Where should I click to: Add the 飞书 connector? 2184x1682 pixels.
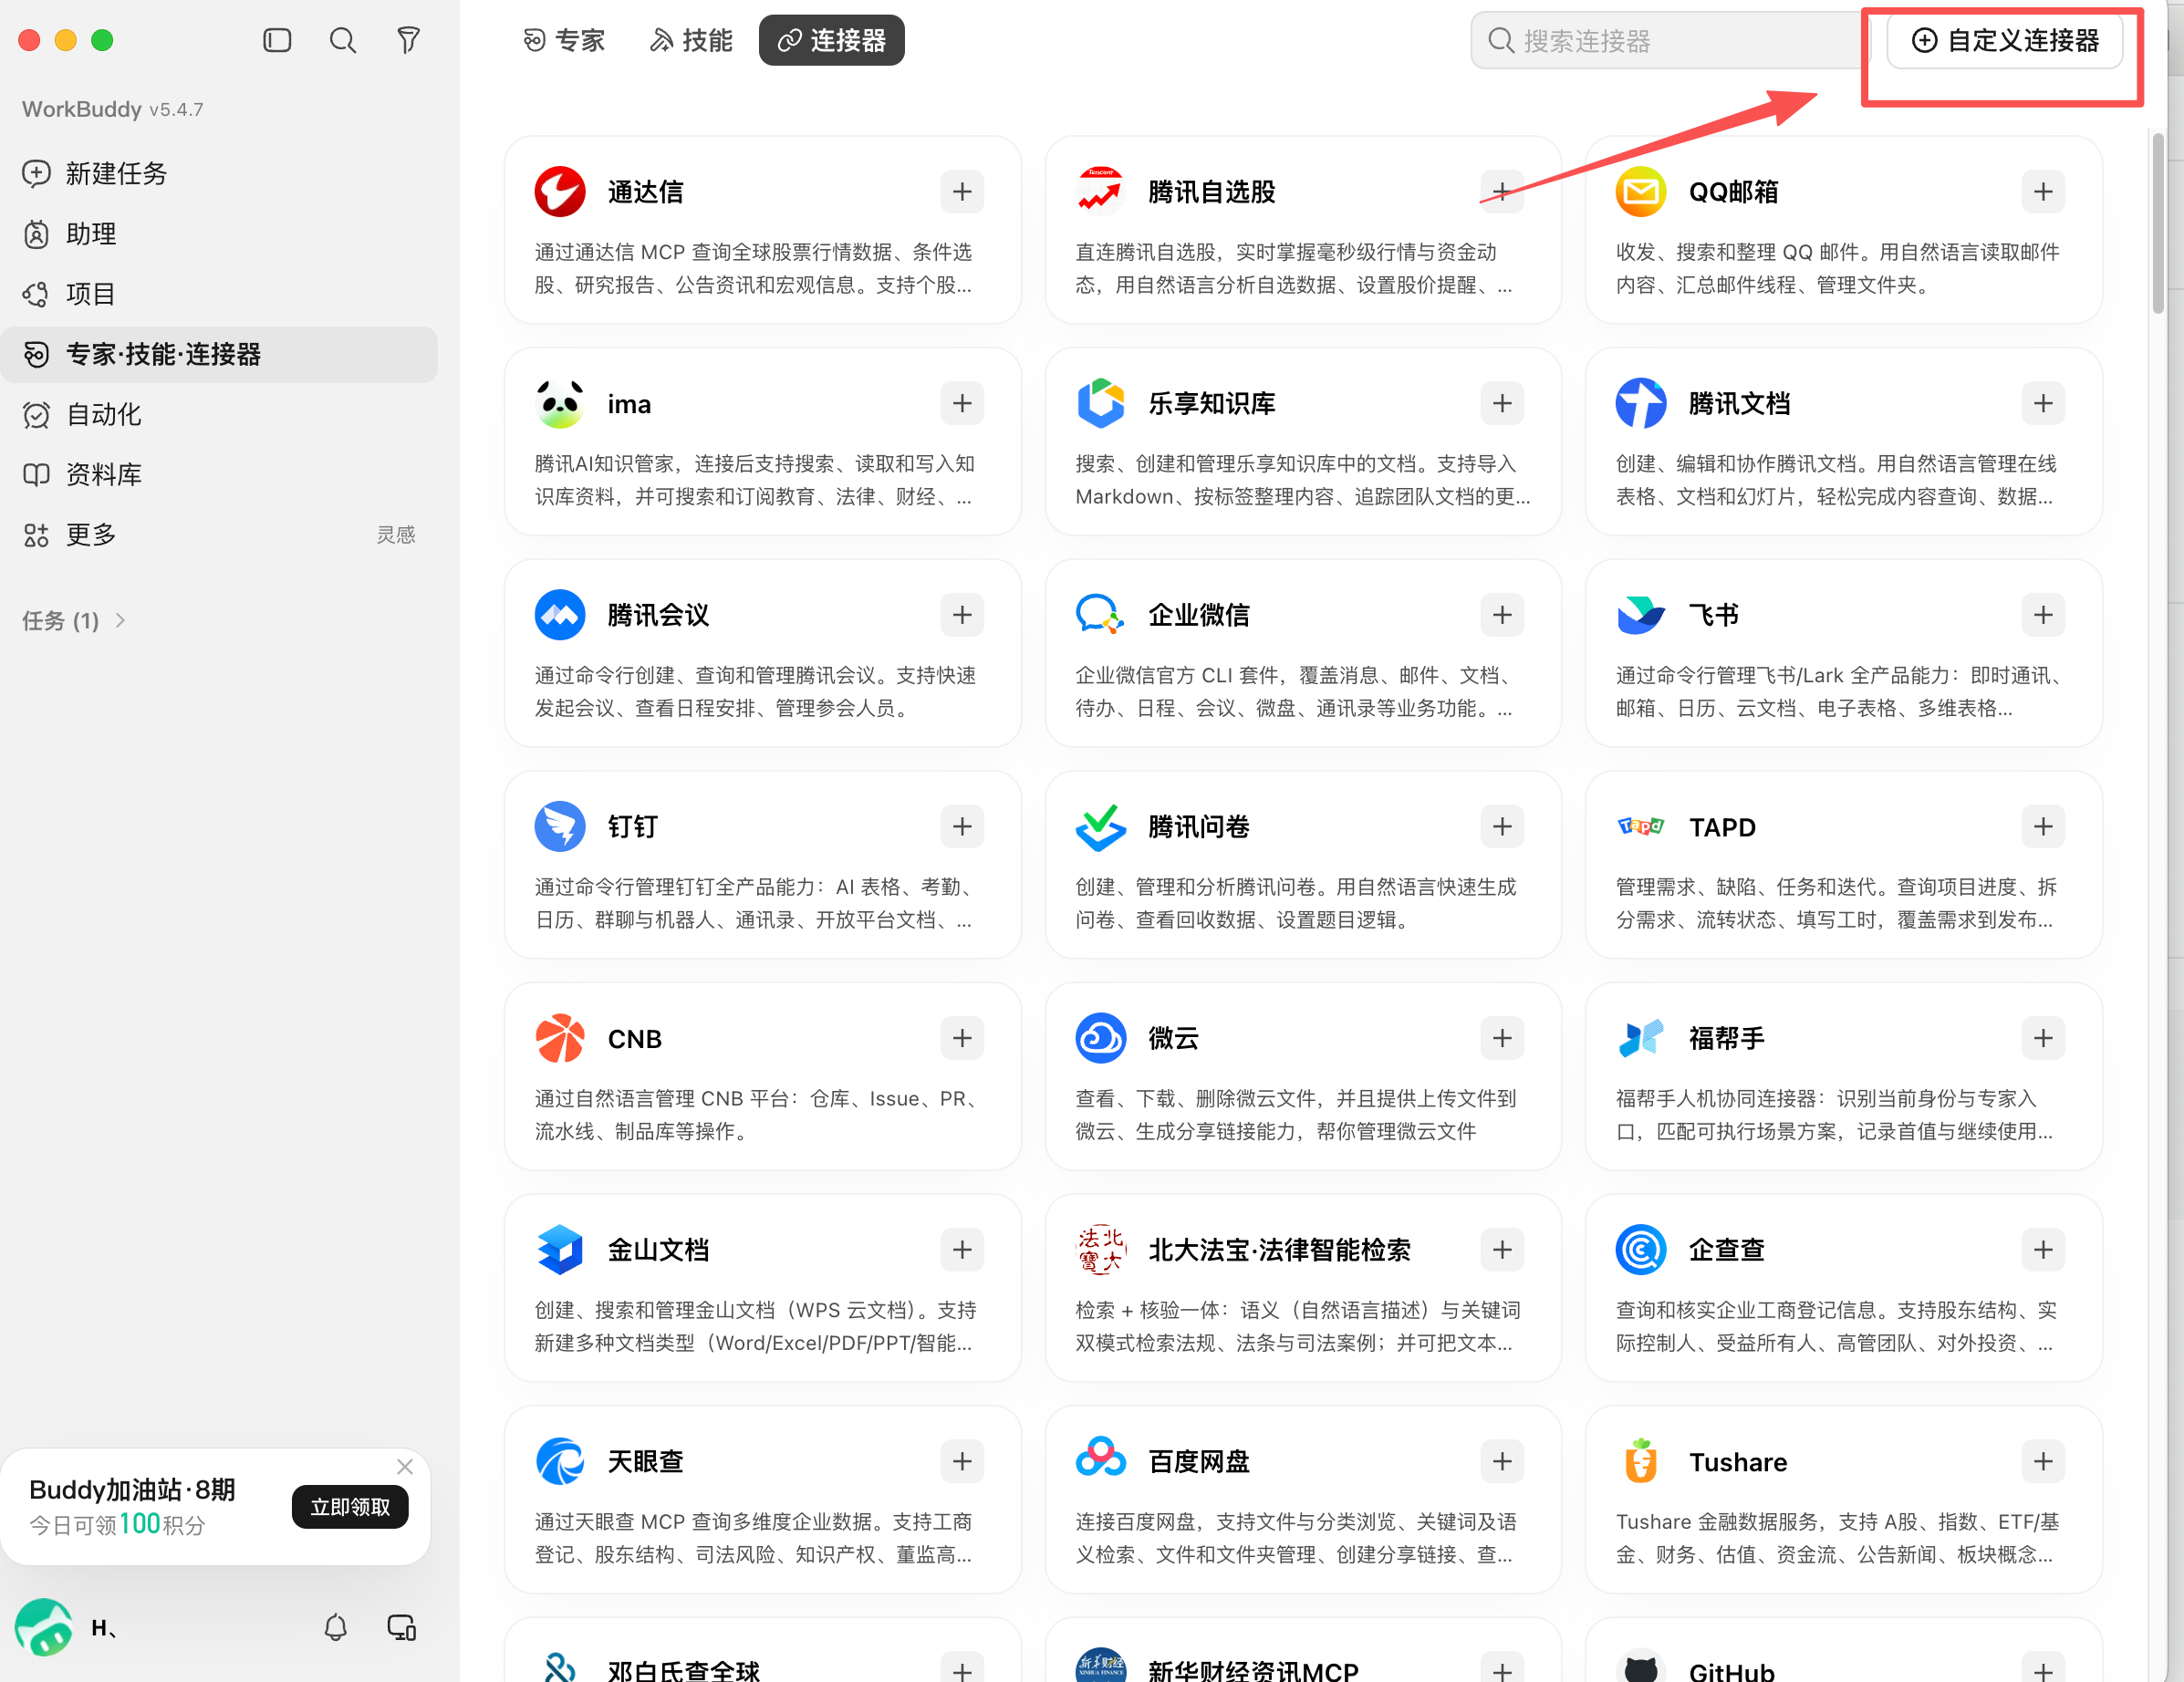pyautogui.click(x=2043, y=614)
